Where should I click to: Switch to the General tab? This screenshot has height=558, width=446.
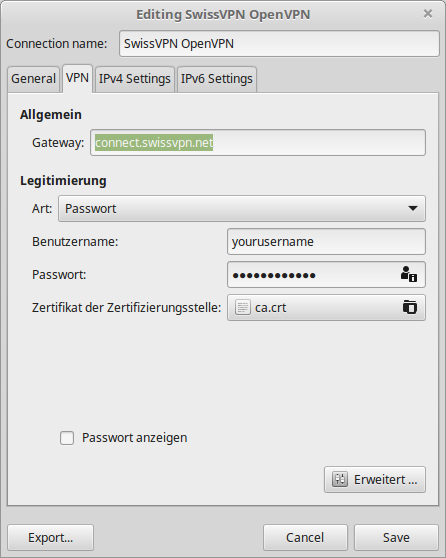33,79
